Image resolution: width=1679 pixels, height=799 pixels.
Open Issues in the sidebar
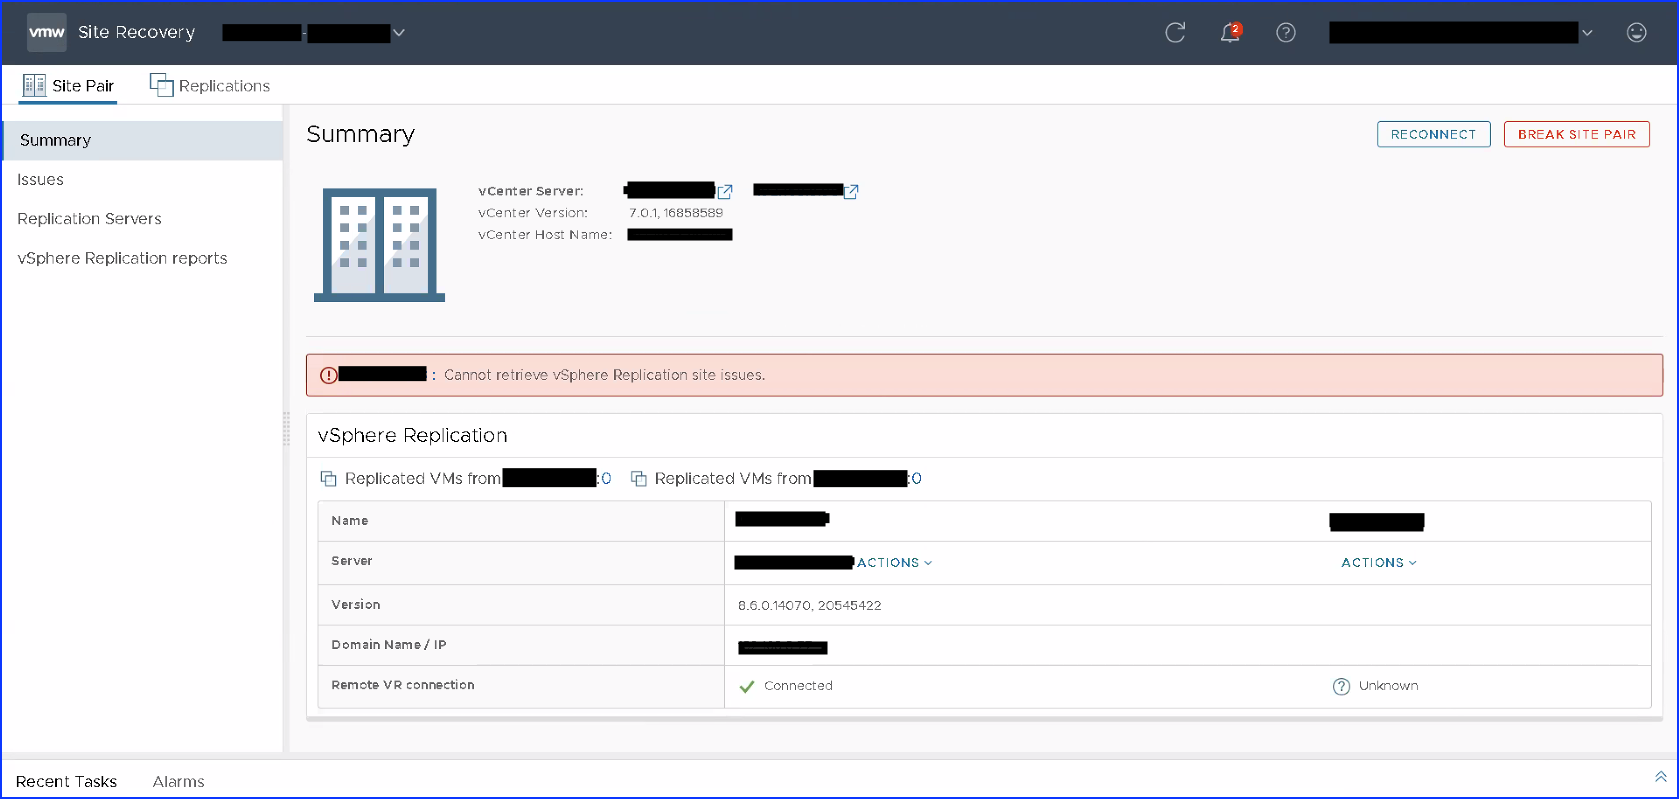coord(41,180)
